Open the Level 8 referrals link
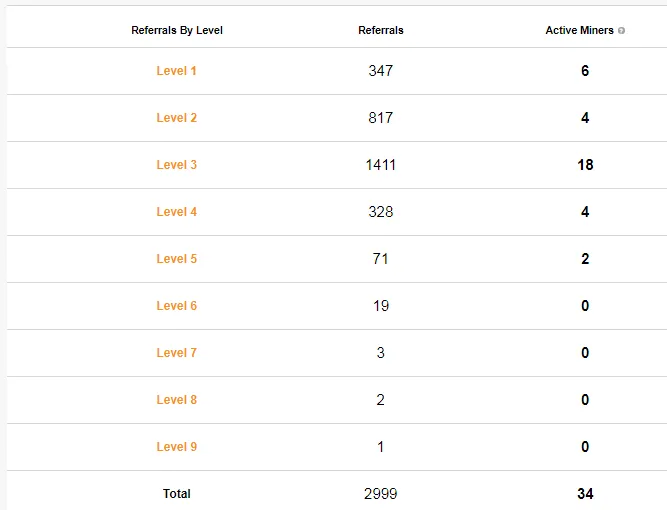This screenshot has height=510, width=667. (177, 400)
